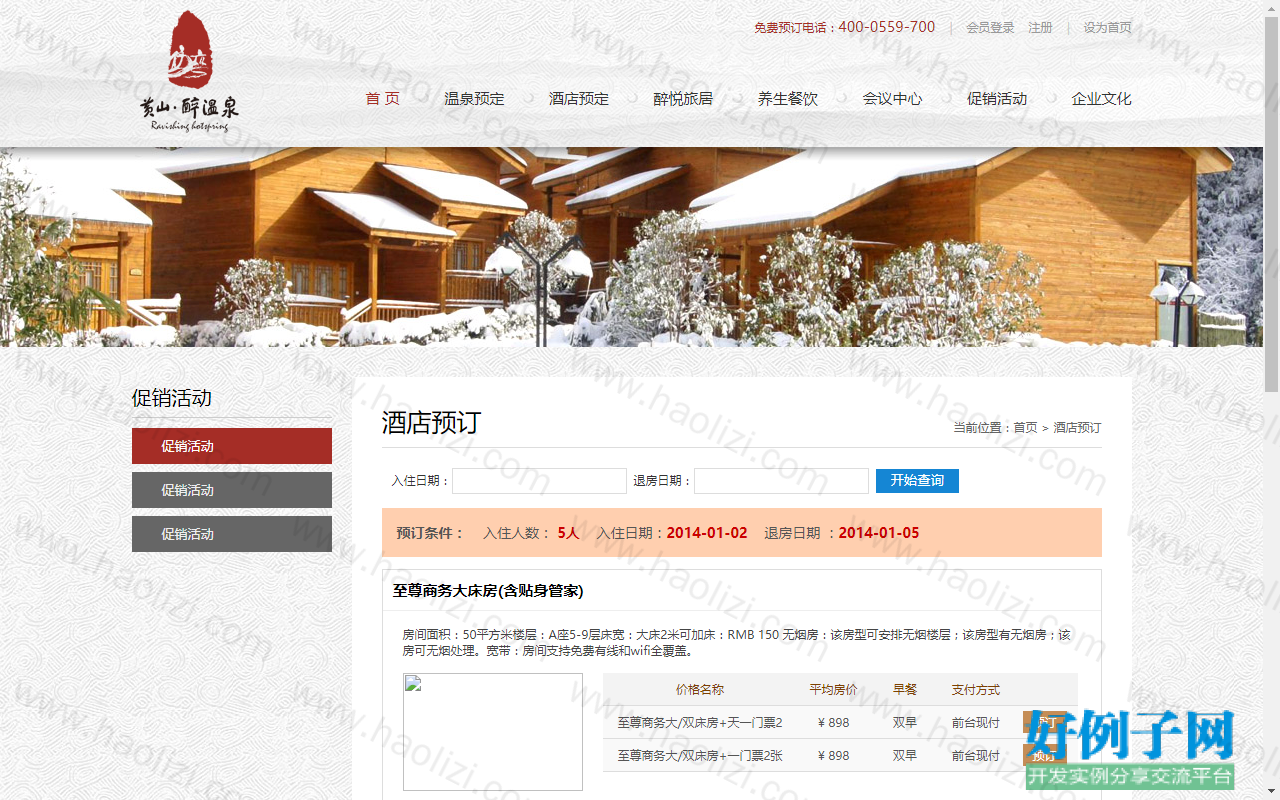
Task: Select the second 促销活动 sidebar item
Action: pyautogui.click(x=232, y=490)
